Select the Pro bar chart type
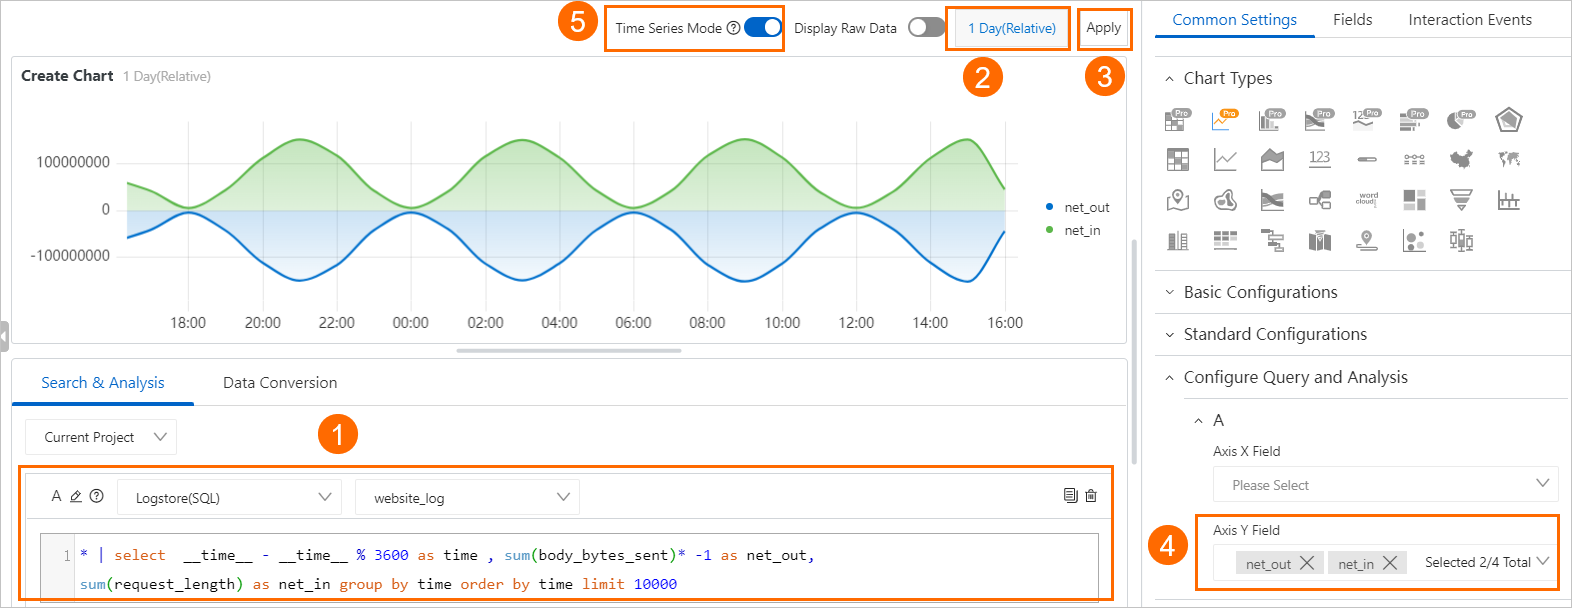The image size is (1572, 608). tap(1413, 121)
